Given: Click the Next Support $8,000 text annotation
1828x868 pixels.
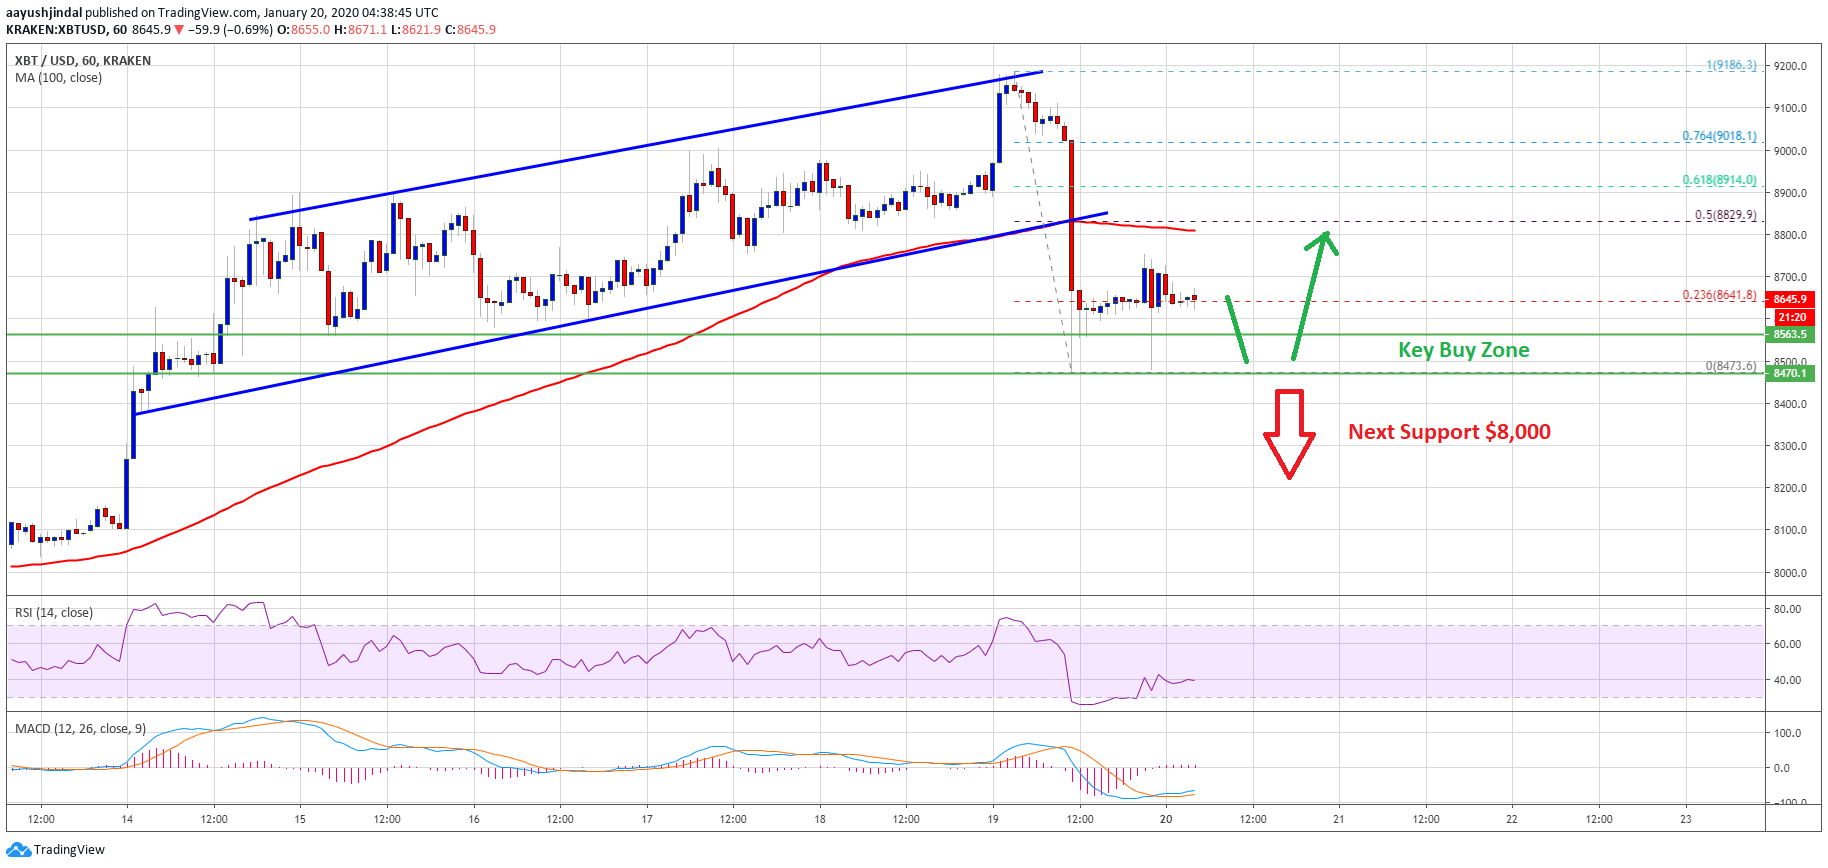Looking at the screenshot, I should coord(1449,432).
